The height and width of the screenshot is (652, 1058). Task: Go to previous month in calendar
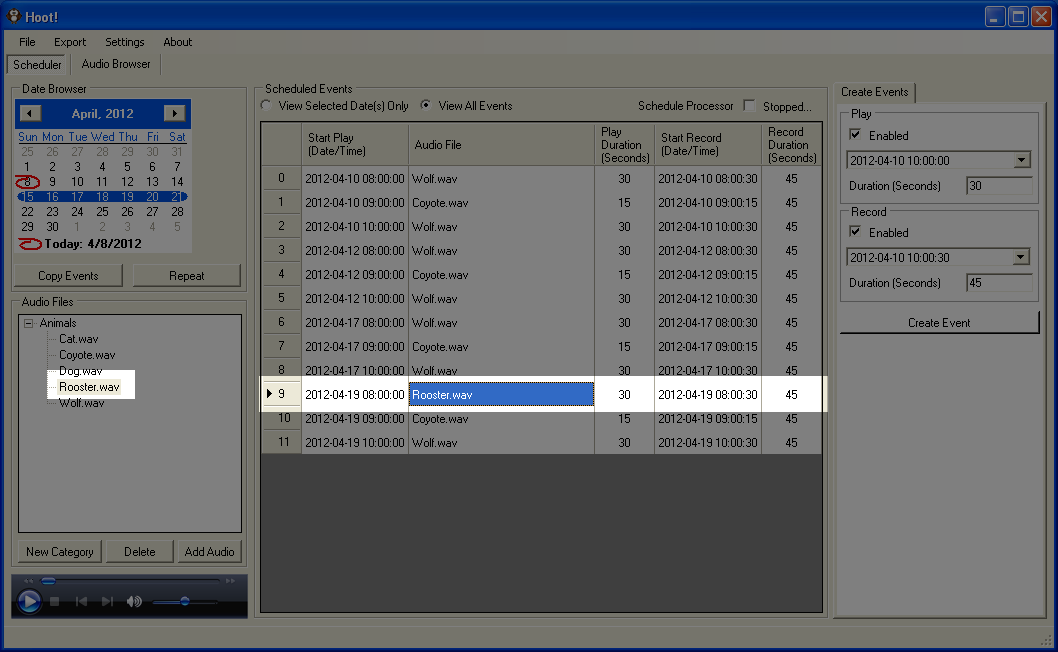(30, 114)
